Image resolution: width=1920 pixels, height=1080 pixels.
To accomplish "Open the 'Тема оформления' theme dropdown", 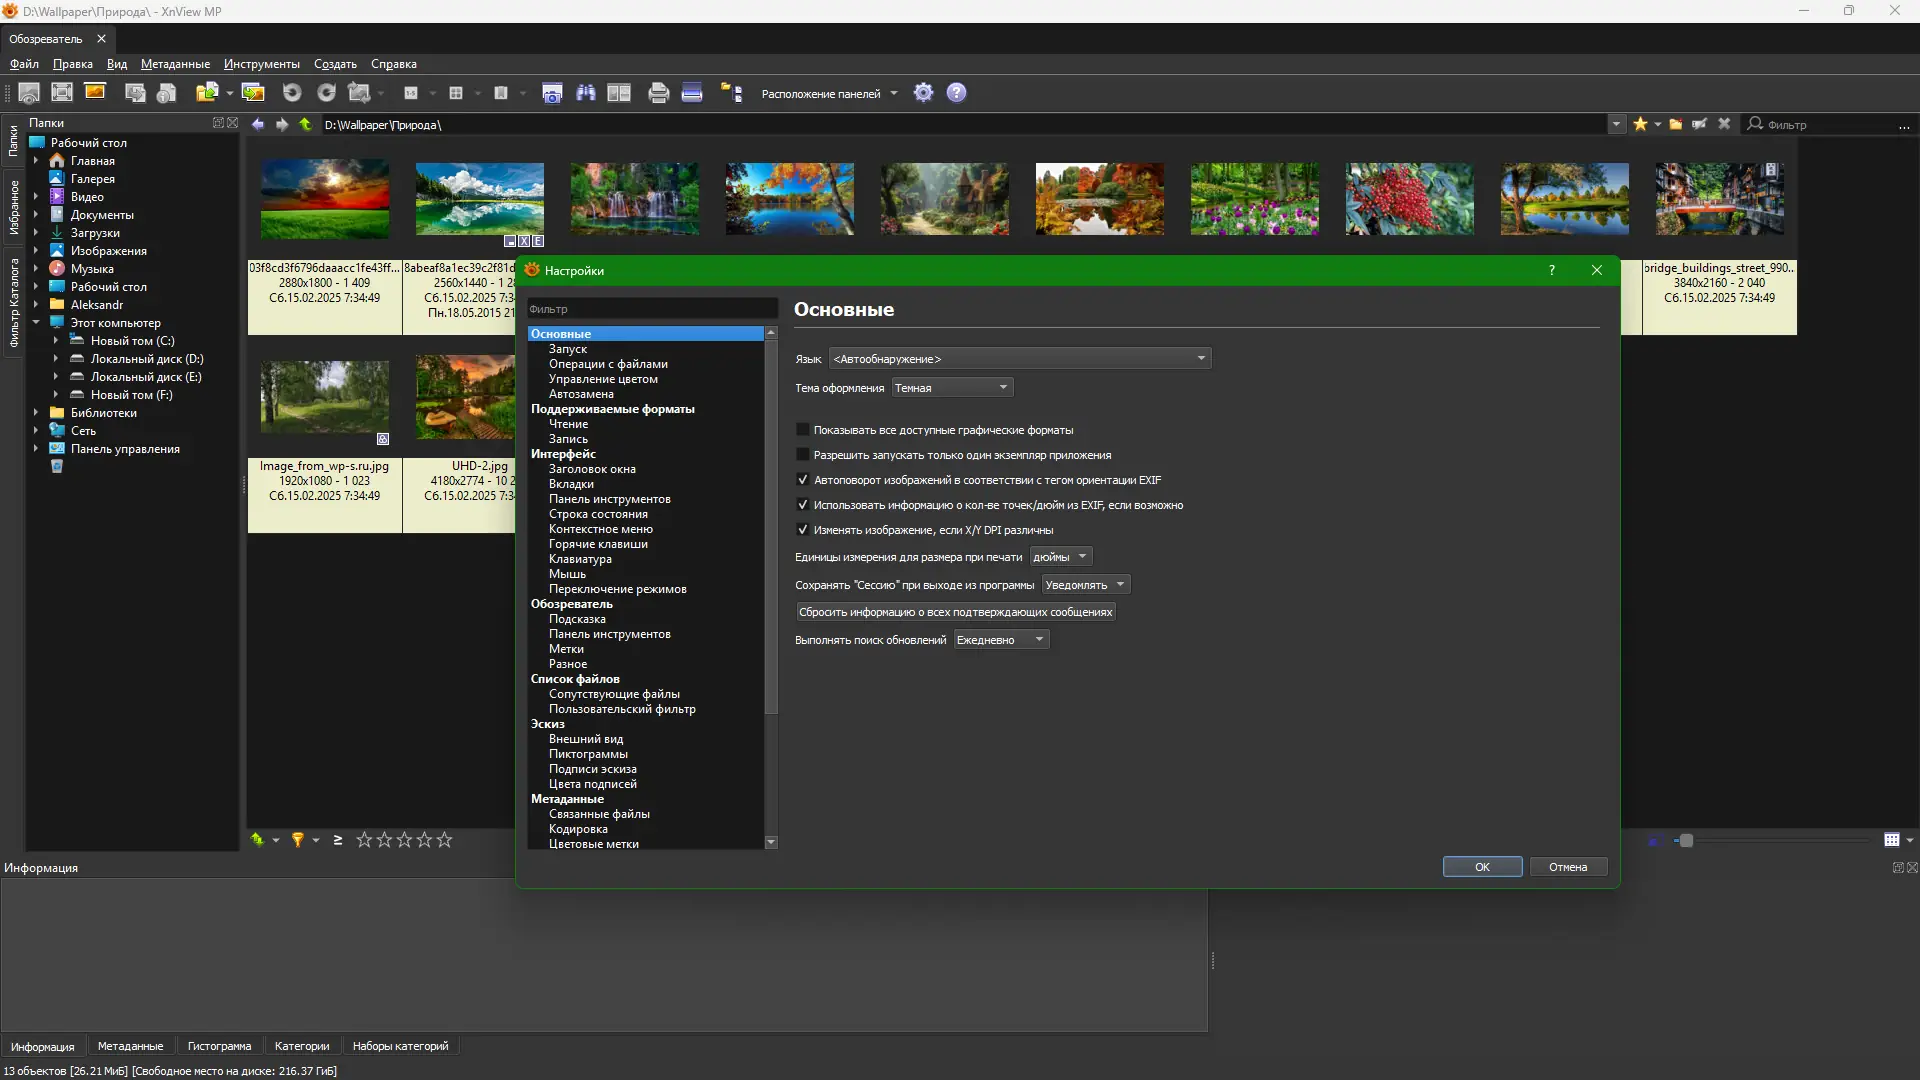I will 952,388.
